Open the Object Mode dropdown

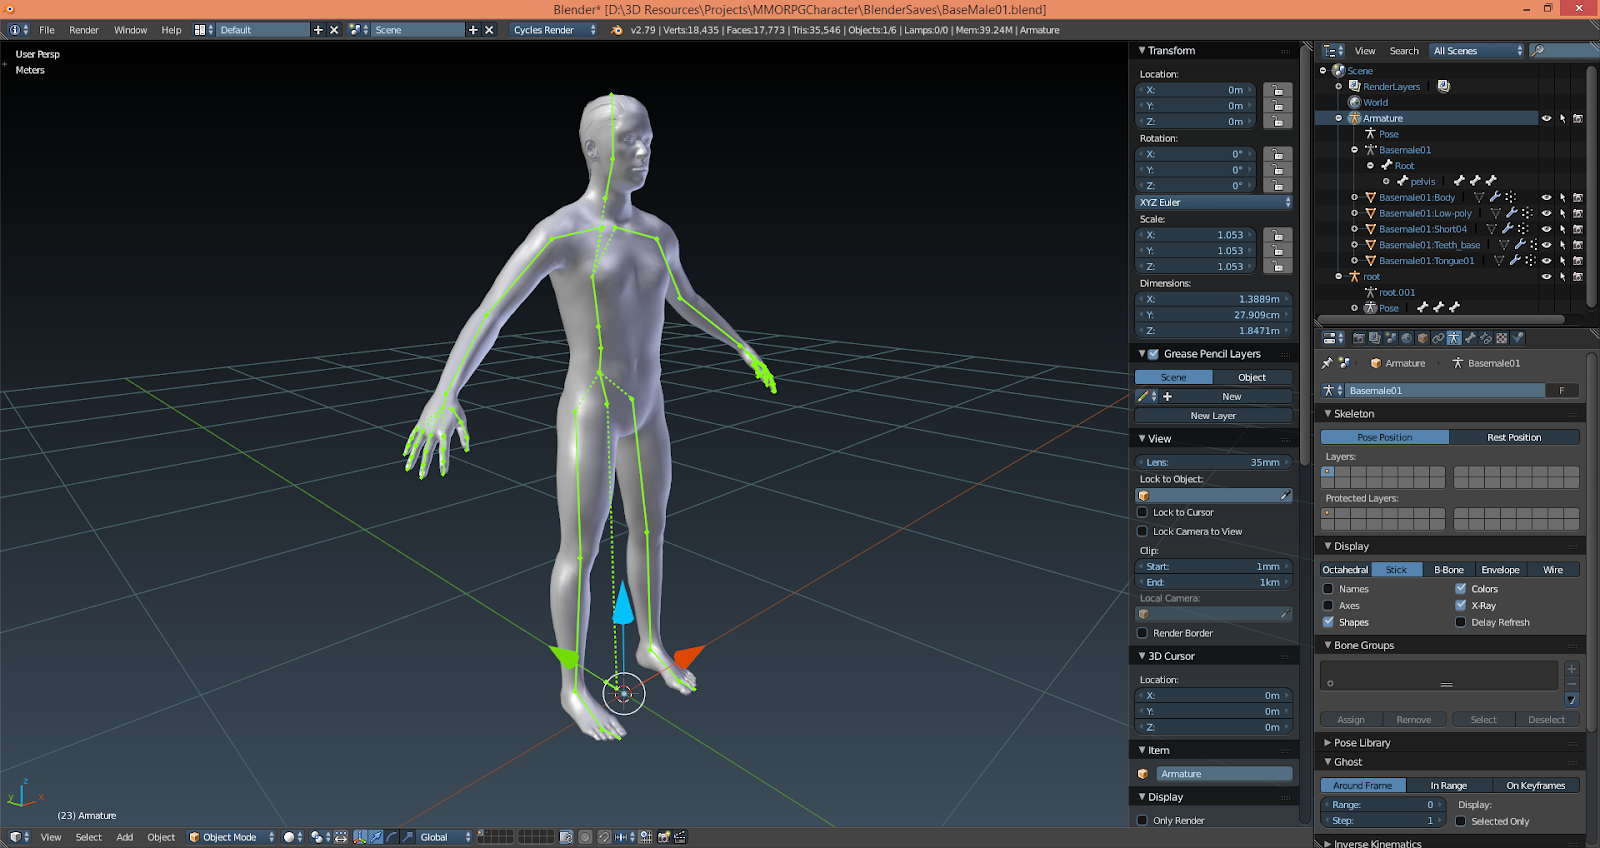(231, 837)
